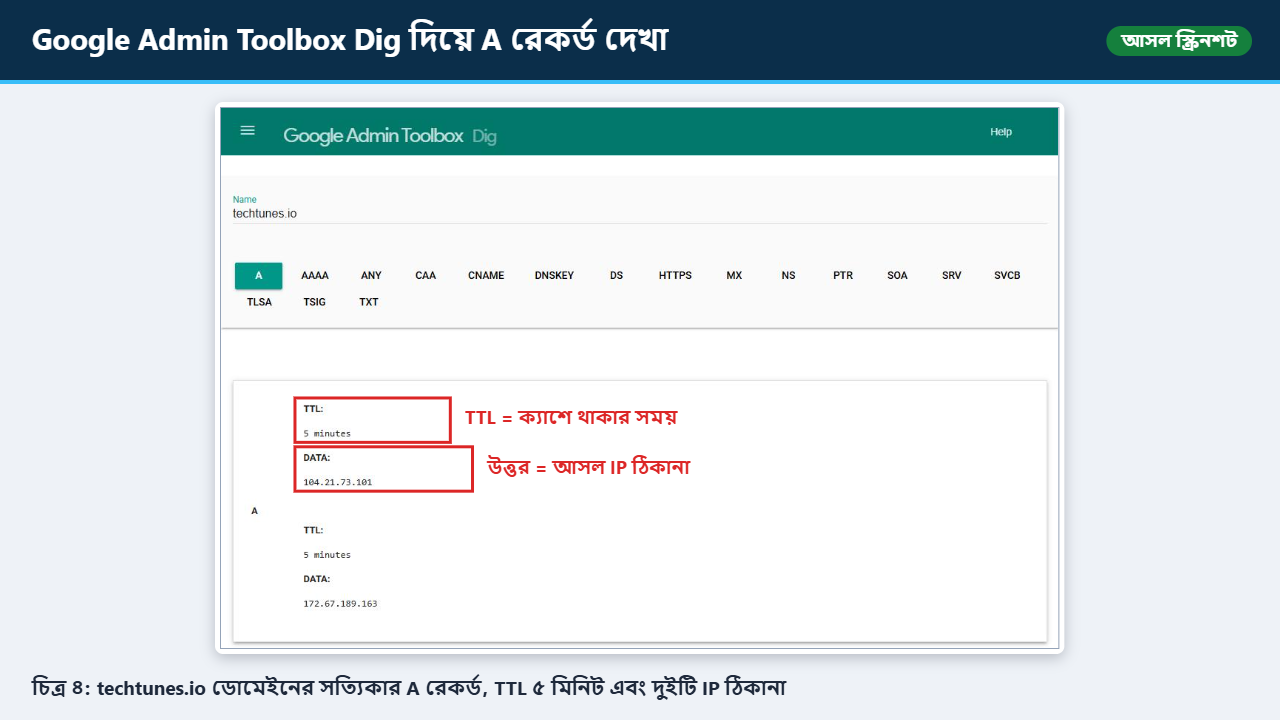Pick the DNSKEY record type
This screenshot has height=720, width=1280.
[x=555, y=276]
